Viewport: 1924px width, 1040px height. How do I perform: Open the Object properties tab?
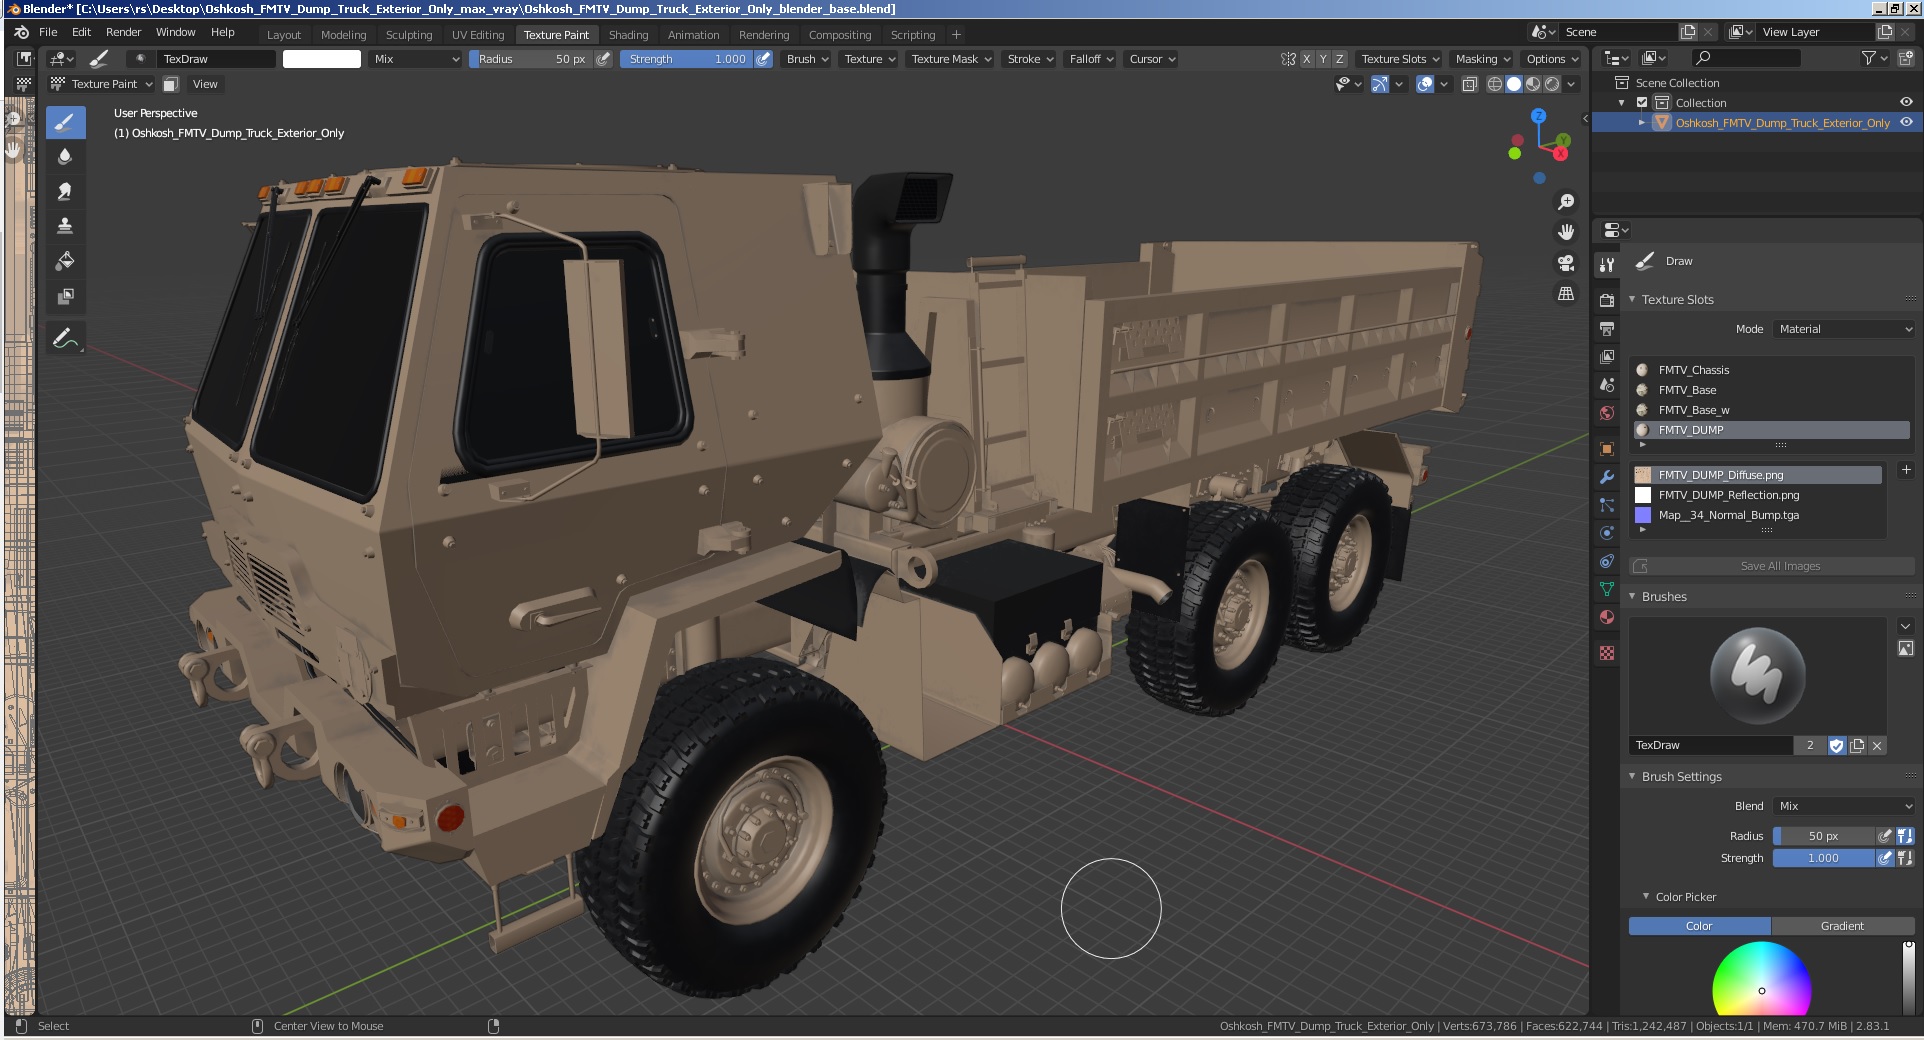click(x=1607, y=449)
